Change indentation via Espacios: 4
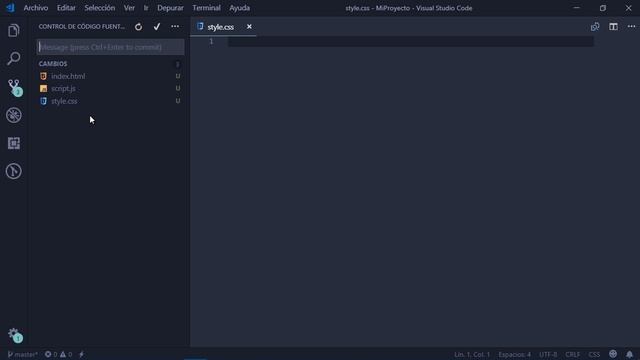The image size is (640, 360). 514,354
